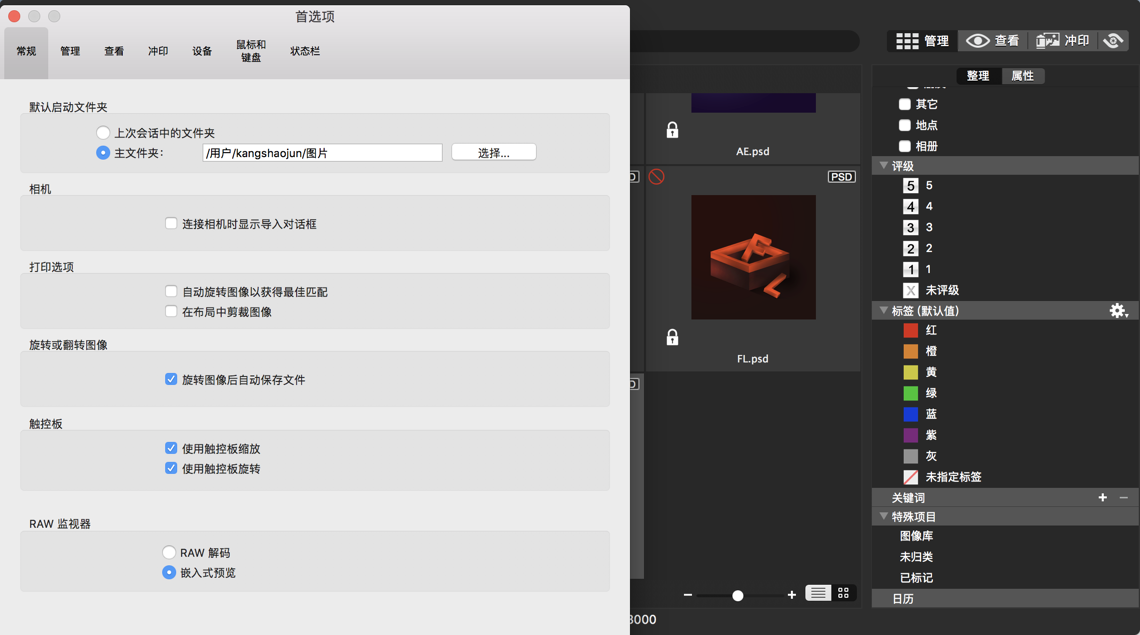Open the label settings gear icon
1140x635 pixels.
tap(1118, 311)
